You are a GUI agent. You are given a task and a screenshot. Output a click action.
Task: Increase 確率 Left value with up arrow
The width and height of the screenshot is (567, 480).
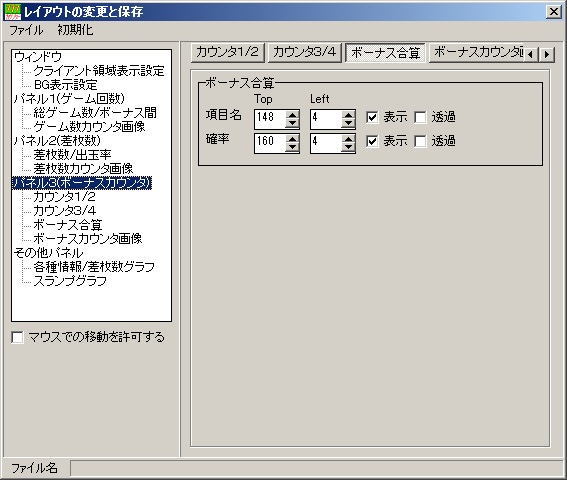(348, 139)
